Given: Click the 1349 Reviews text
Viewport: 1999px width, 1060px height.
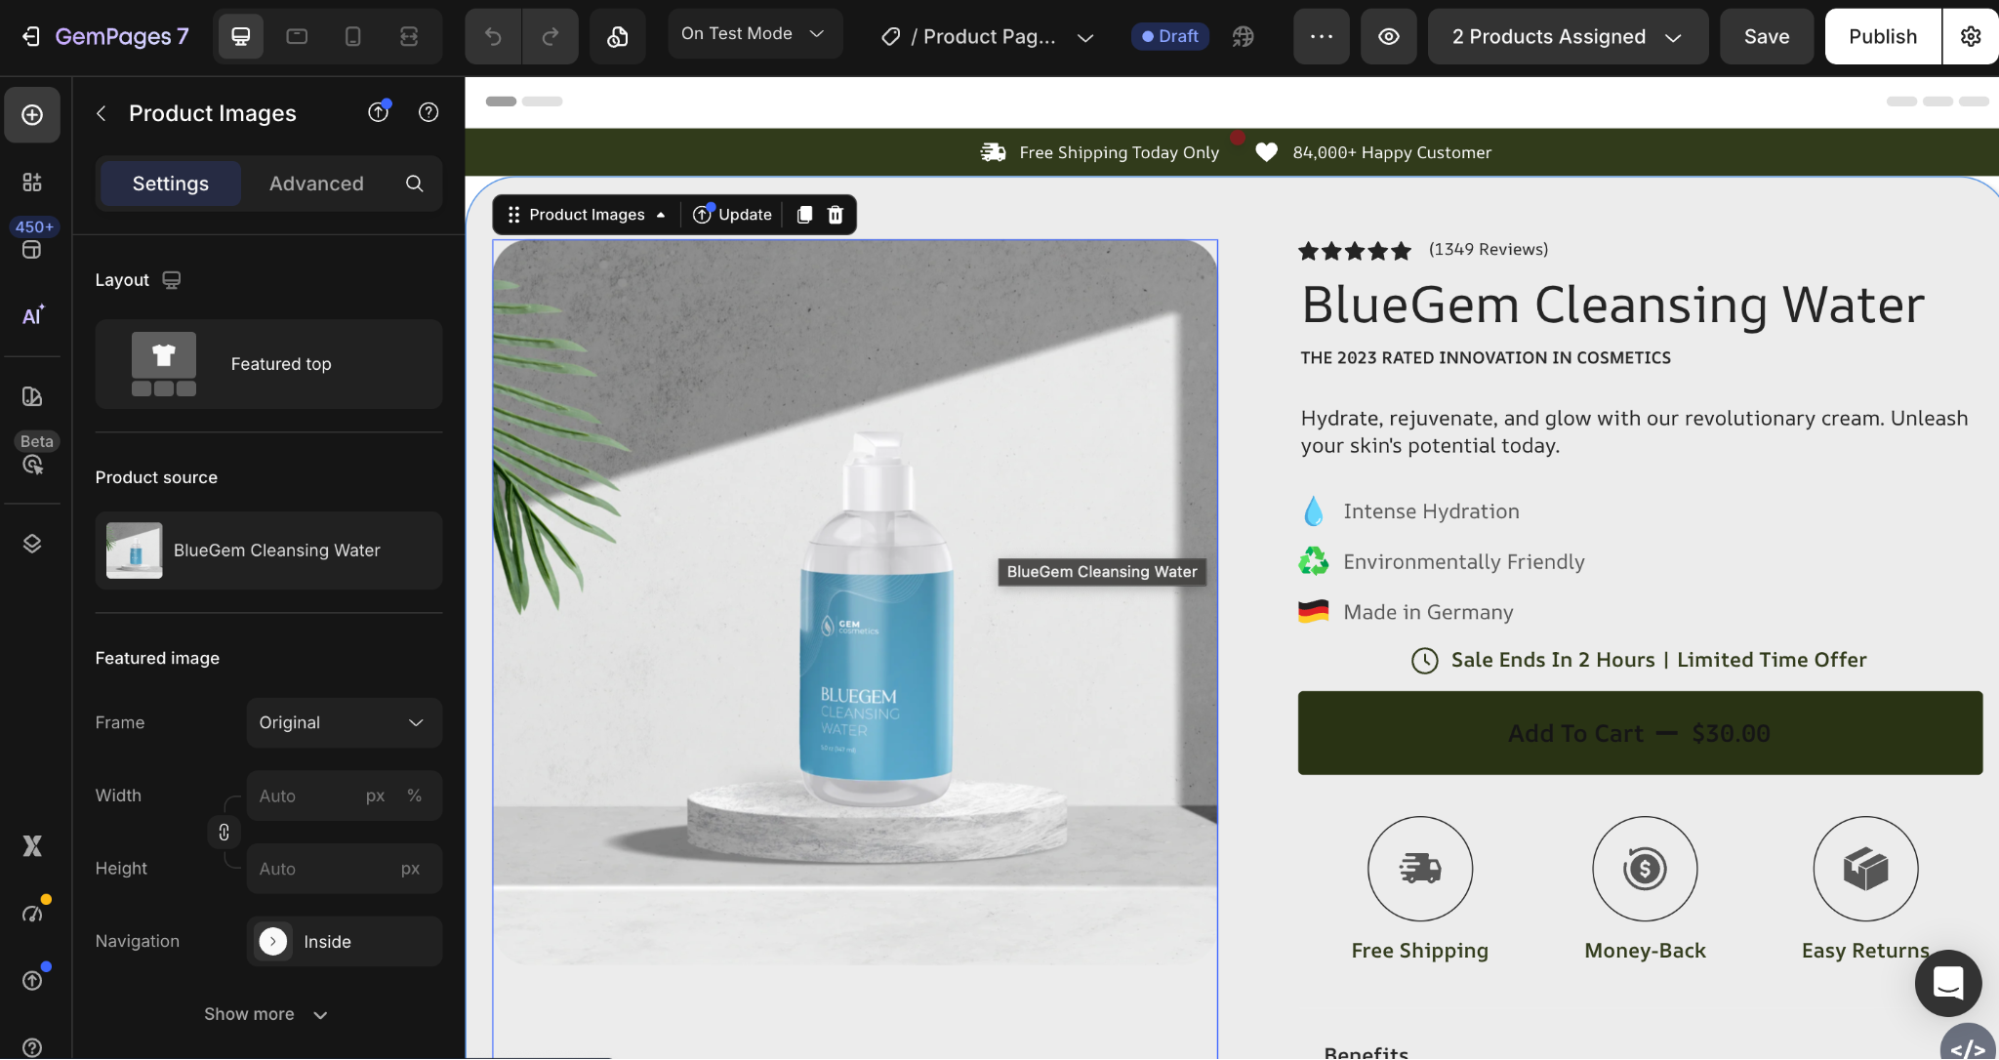Looking at the screenshot, I should 1488,249.
